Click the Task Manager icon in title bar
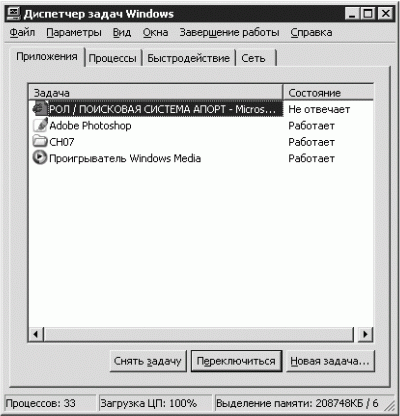The height and width of the screenshot is (416, 400). click(14, 13)
